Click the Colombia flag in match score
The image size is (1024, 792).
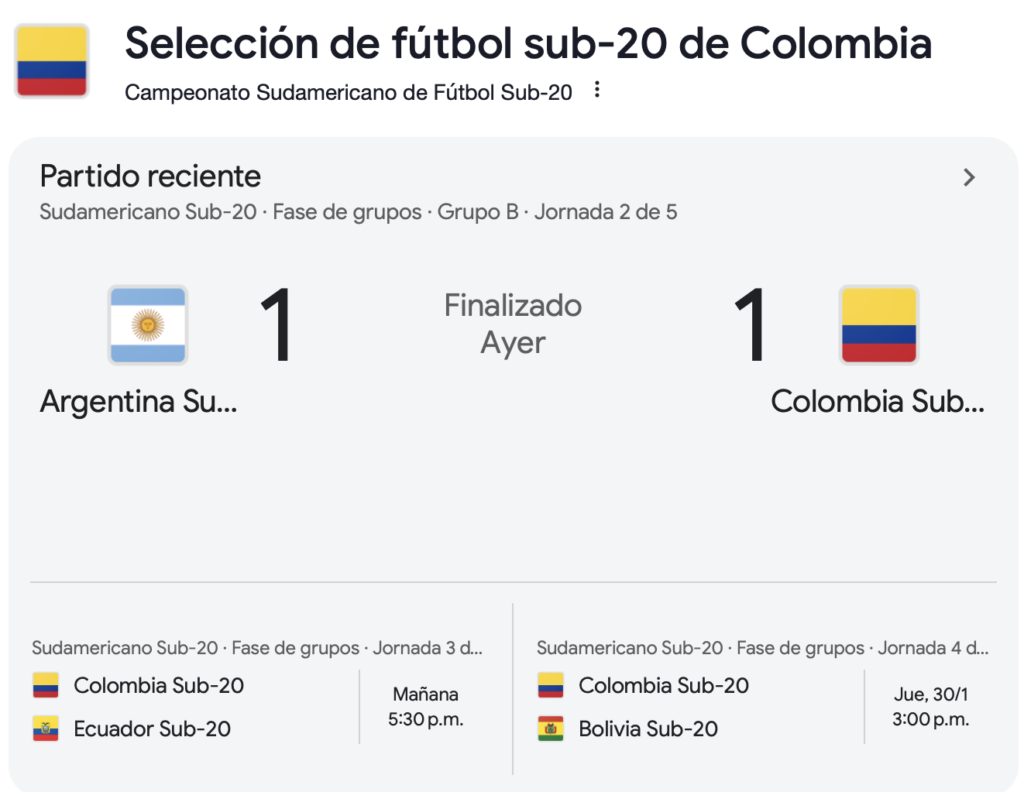(879, 325)
